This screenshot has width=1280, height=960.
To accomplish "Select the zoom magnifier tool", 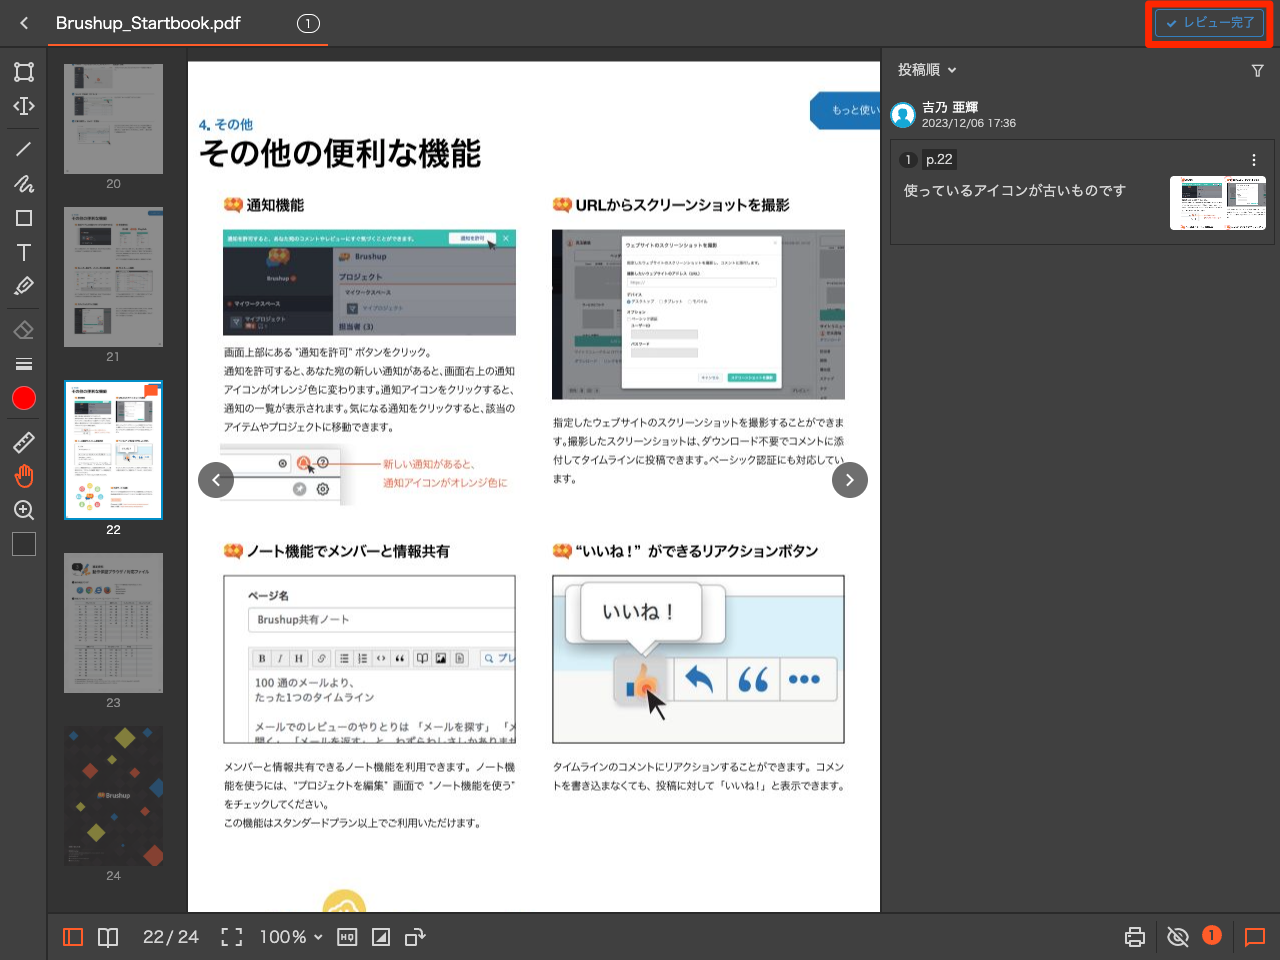I will click(23, 510).
